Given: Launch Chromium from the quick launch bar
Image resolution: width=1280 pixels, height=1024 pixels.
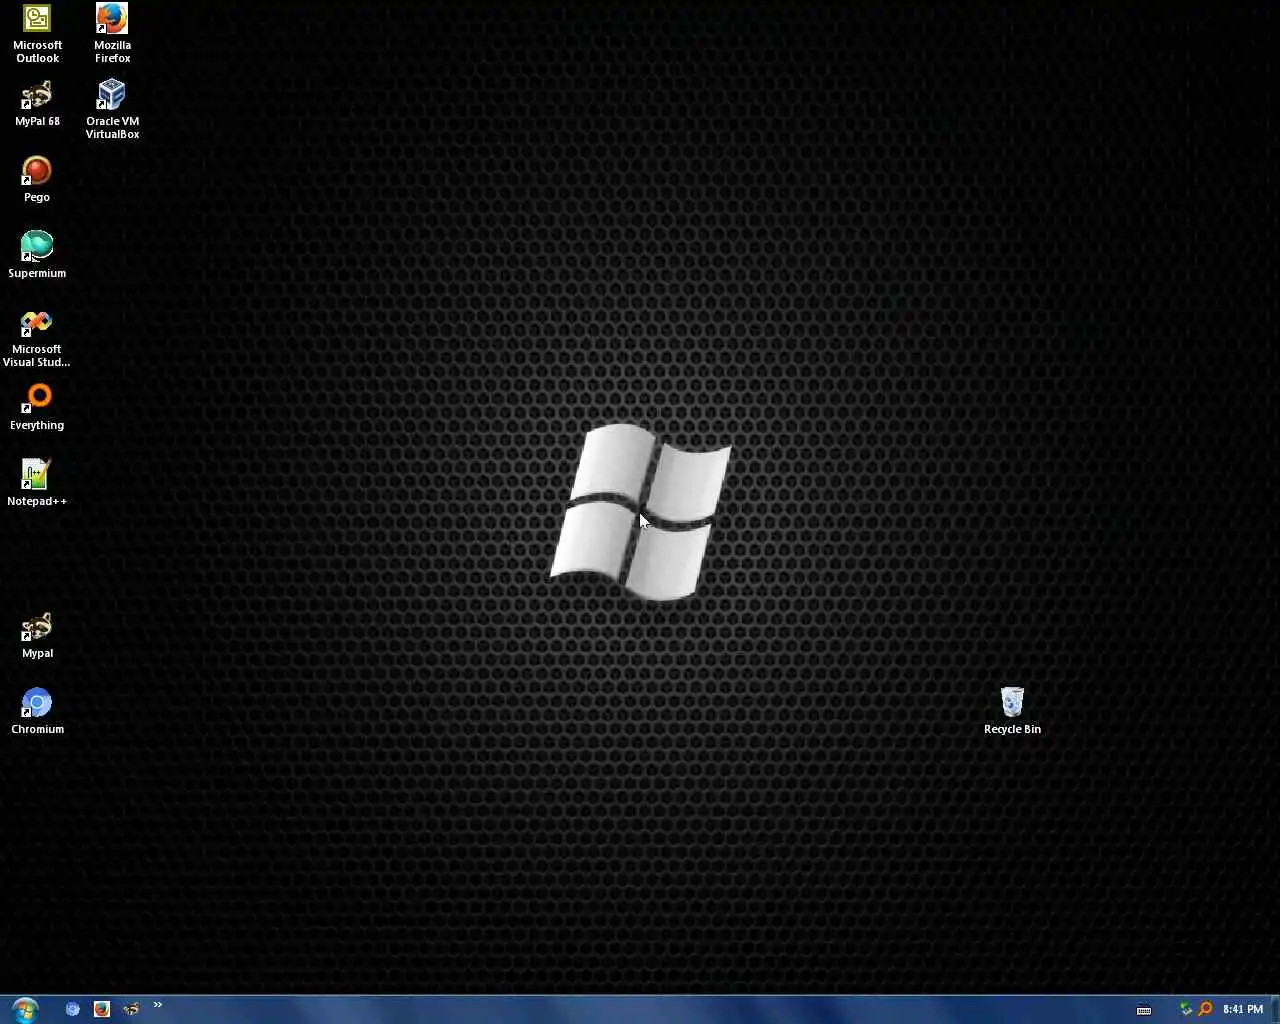Looking at the screenshot, I should click(x=73, y=1009).
